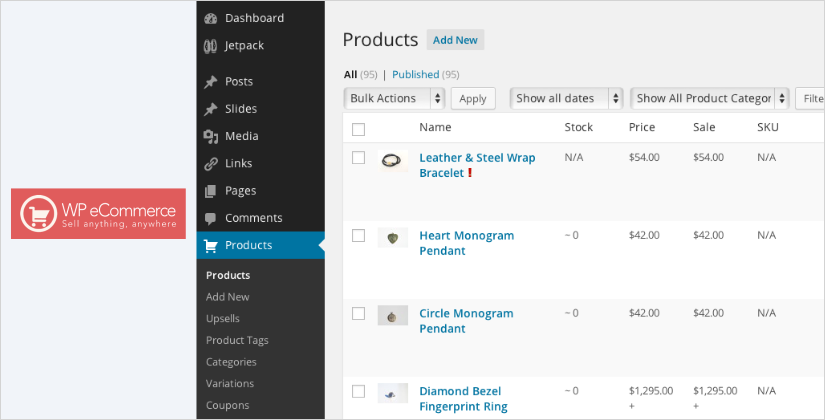Open the Slides menu item

pos(240,109)
